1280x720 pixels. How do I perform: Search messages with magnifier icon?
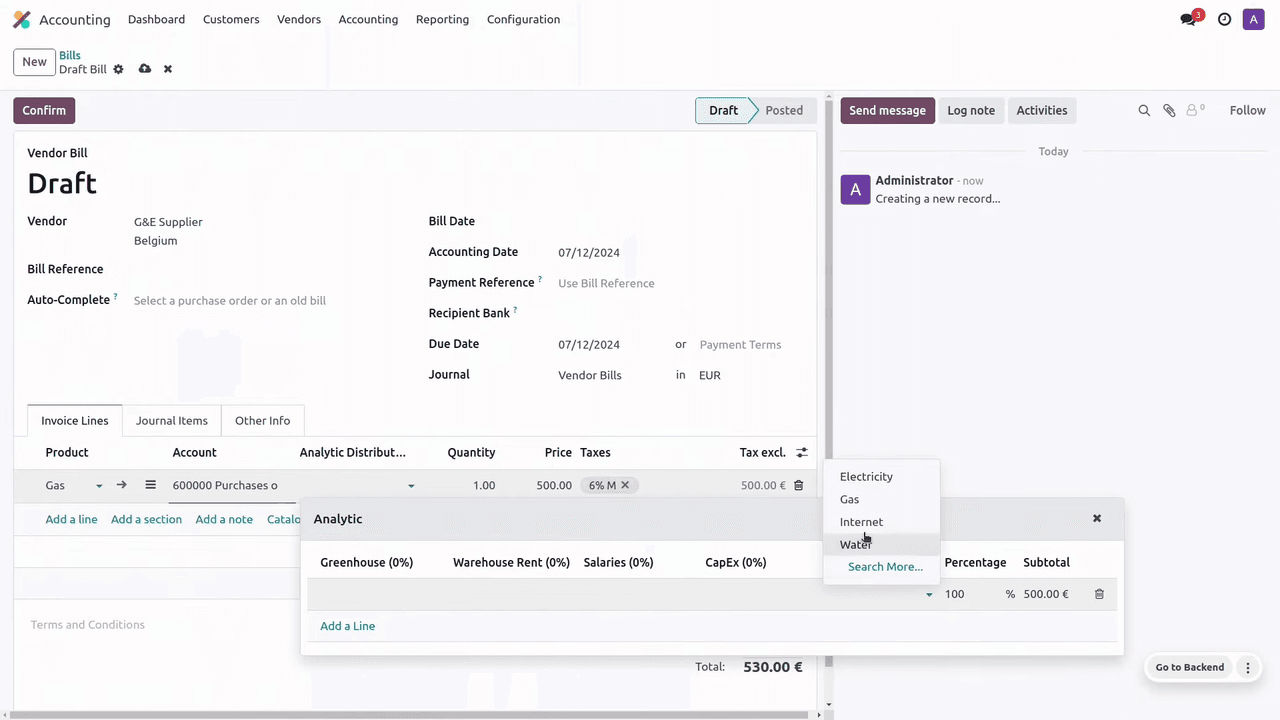click(x=1144, y=111)
